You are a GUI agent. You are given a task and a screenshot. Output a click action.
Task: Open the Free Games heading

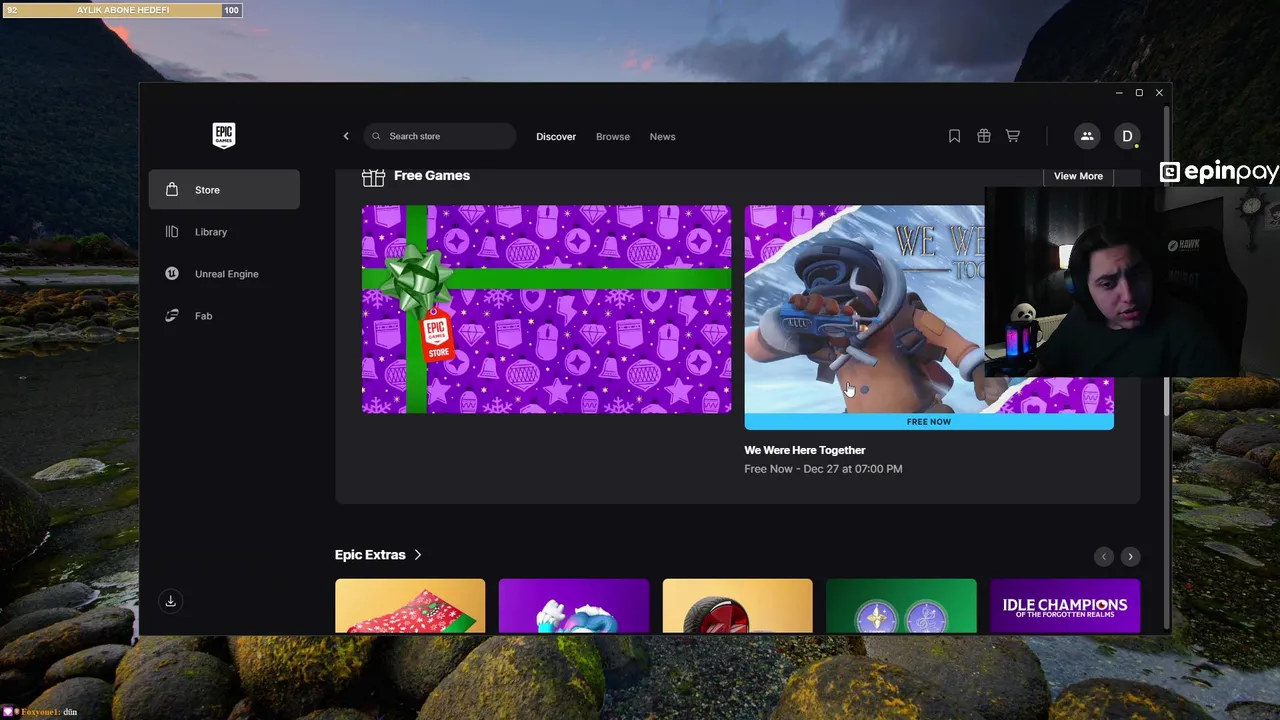click(x=432, y=176)
